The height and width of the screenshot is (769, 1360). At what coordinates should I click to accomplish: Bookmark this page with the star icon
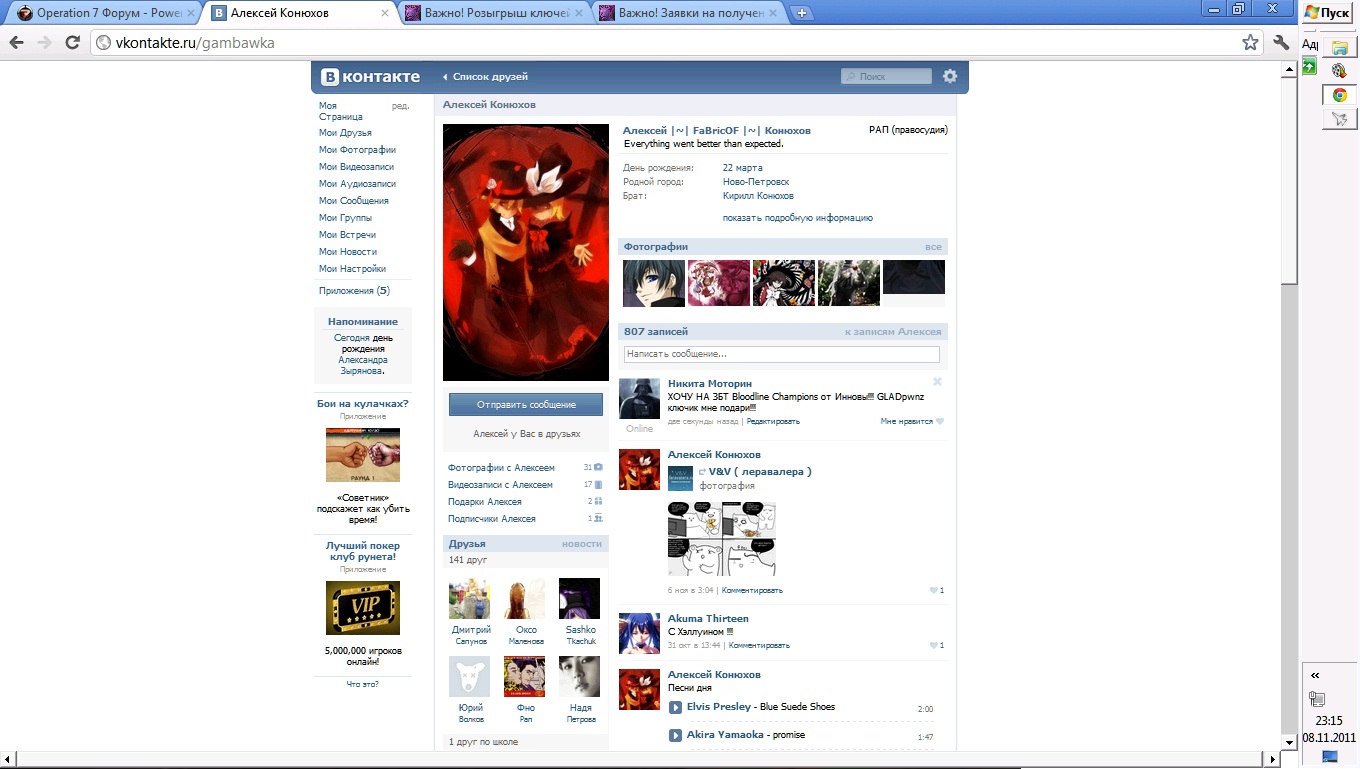[x=1250, y=43]
